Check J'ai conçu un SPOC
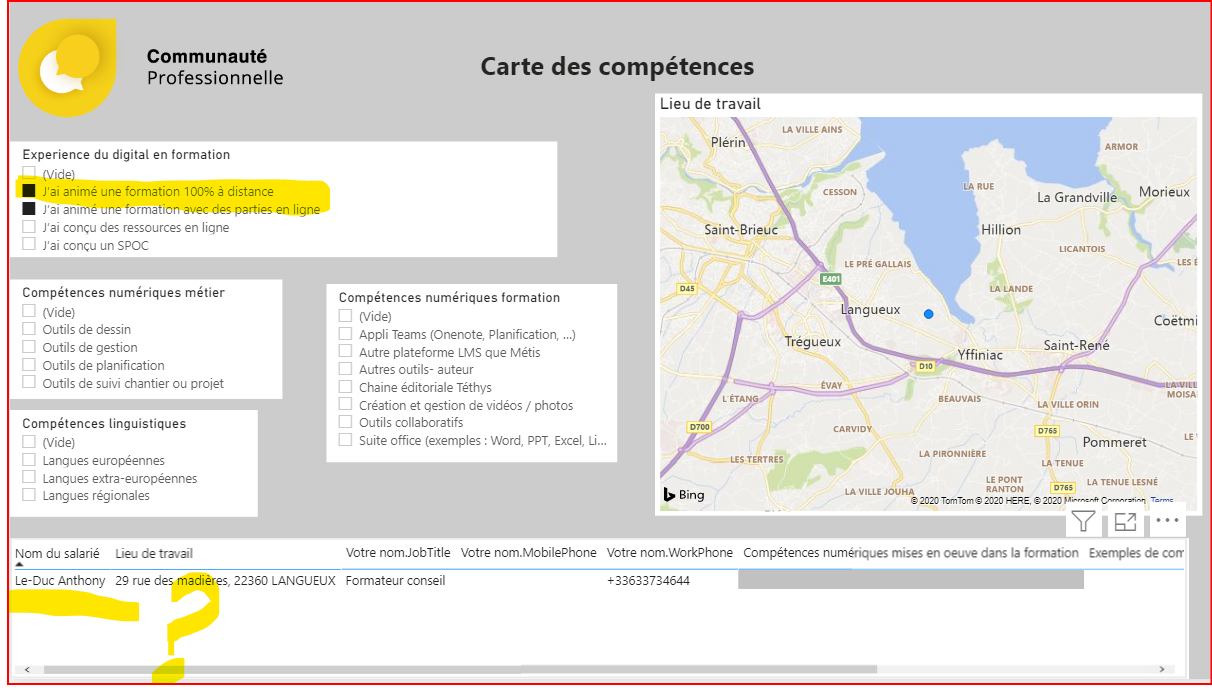 click(29, 244)
